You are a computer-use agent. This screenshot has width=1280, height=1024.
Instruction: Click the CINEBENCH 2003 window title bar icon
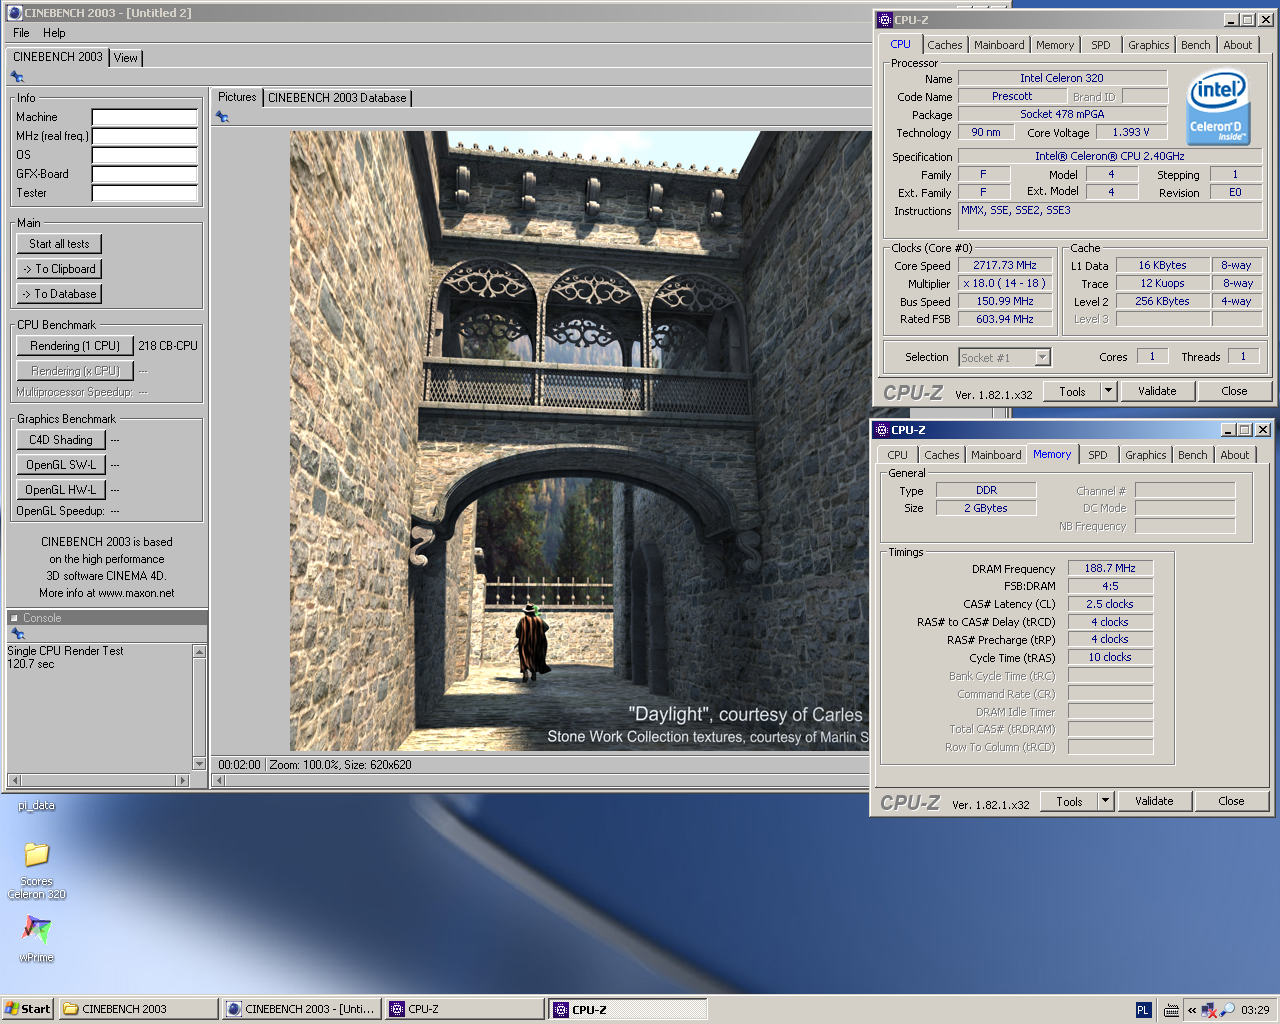14,13
